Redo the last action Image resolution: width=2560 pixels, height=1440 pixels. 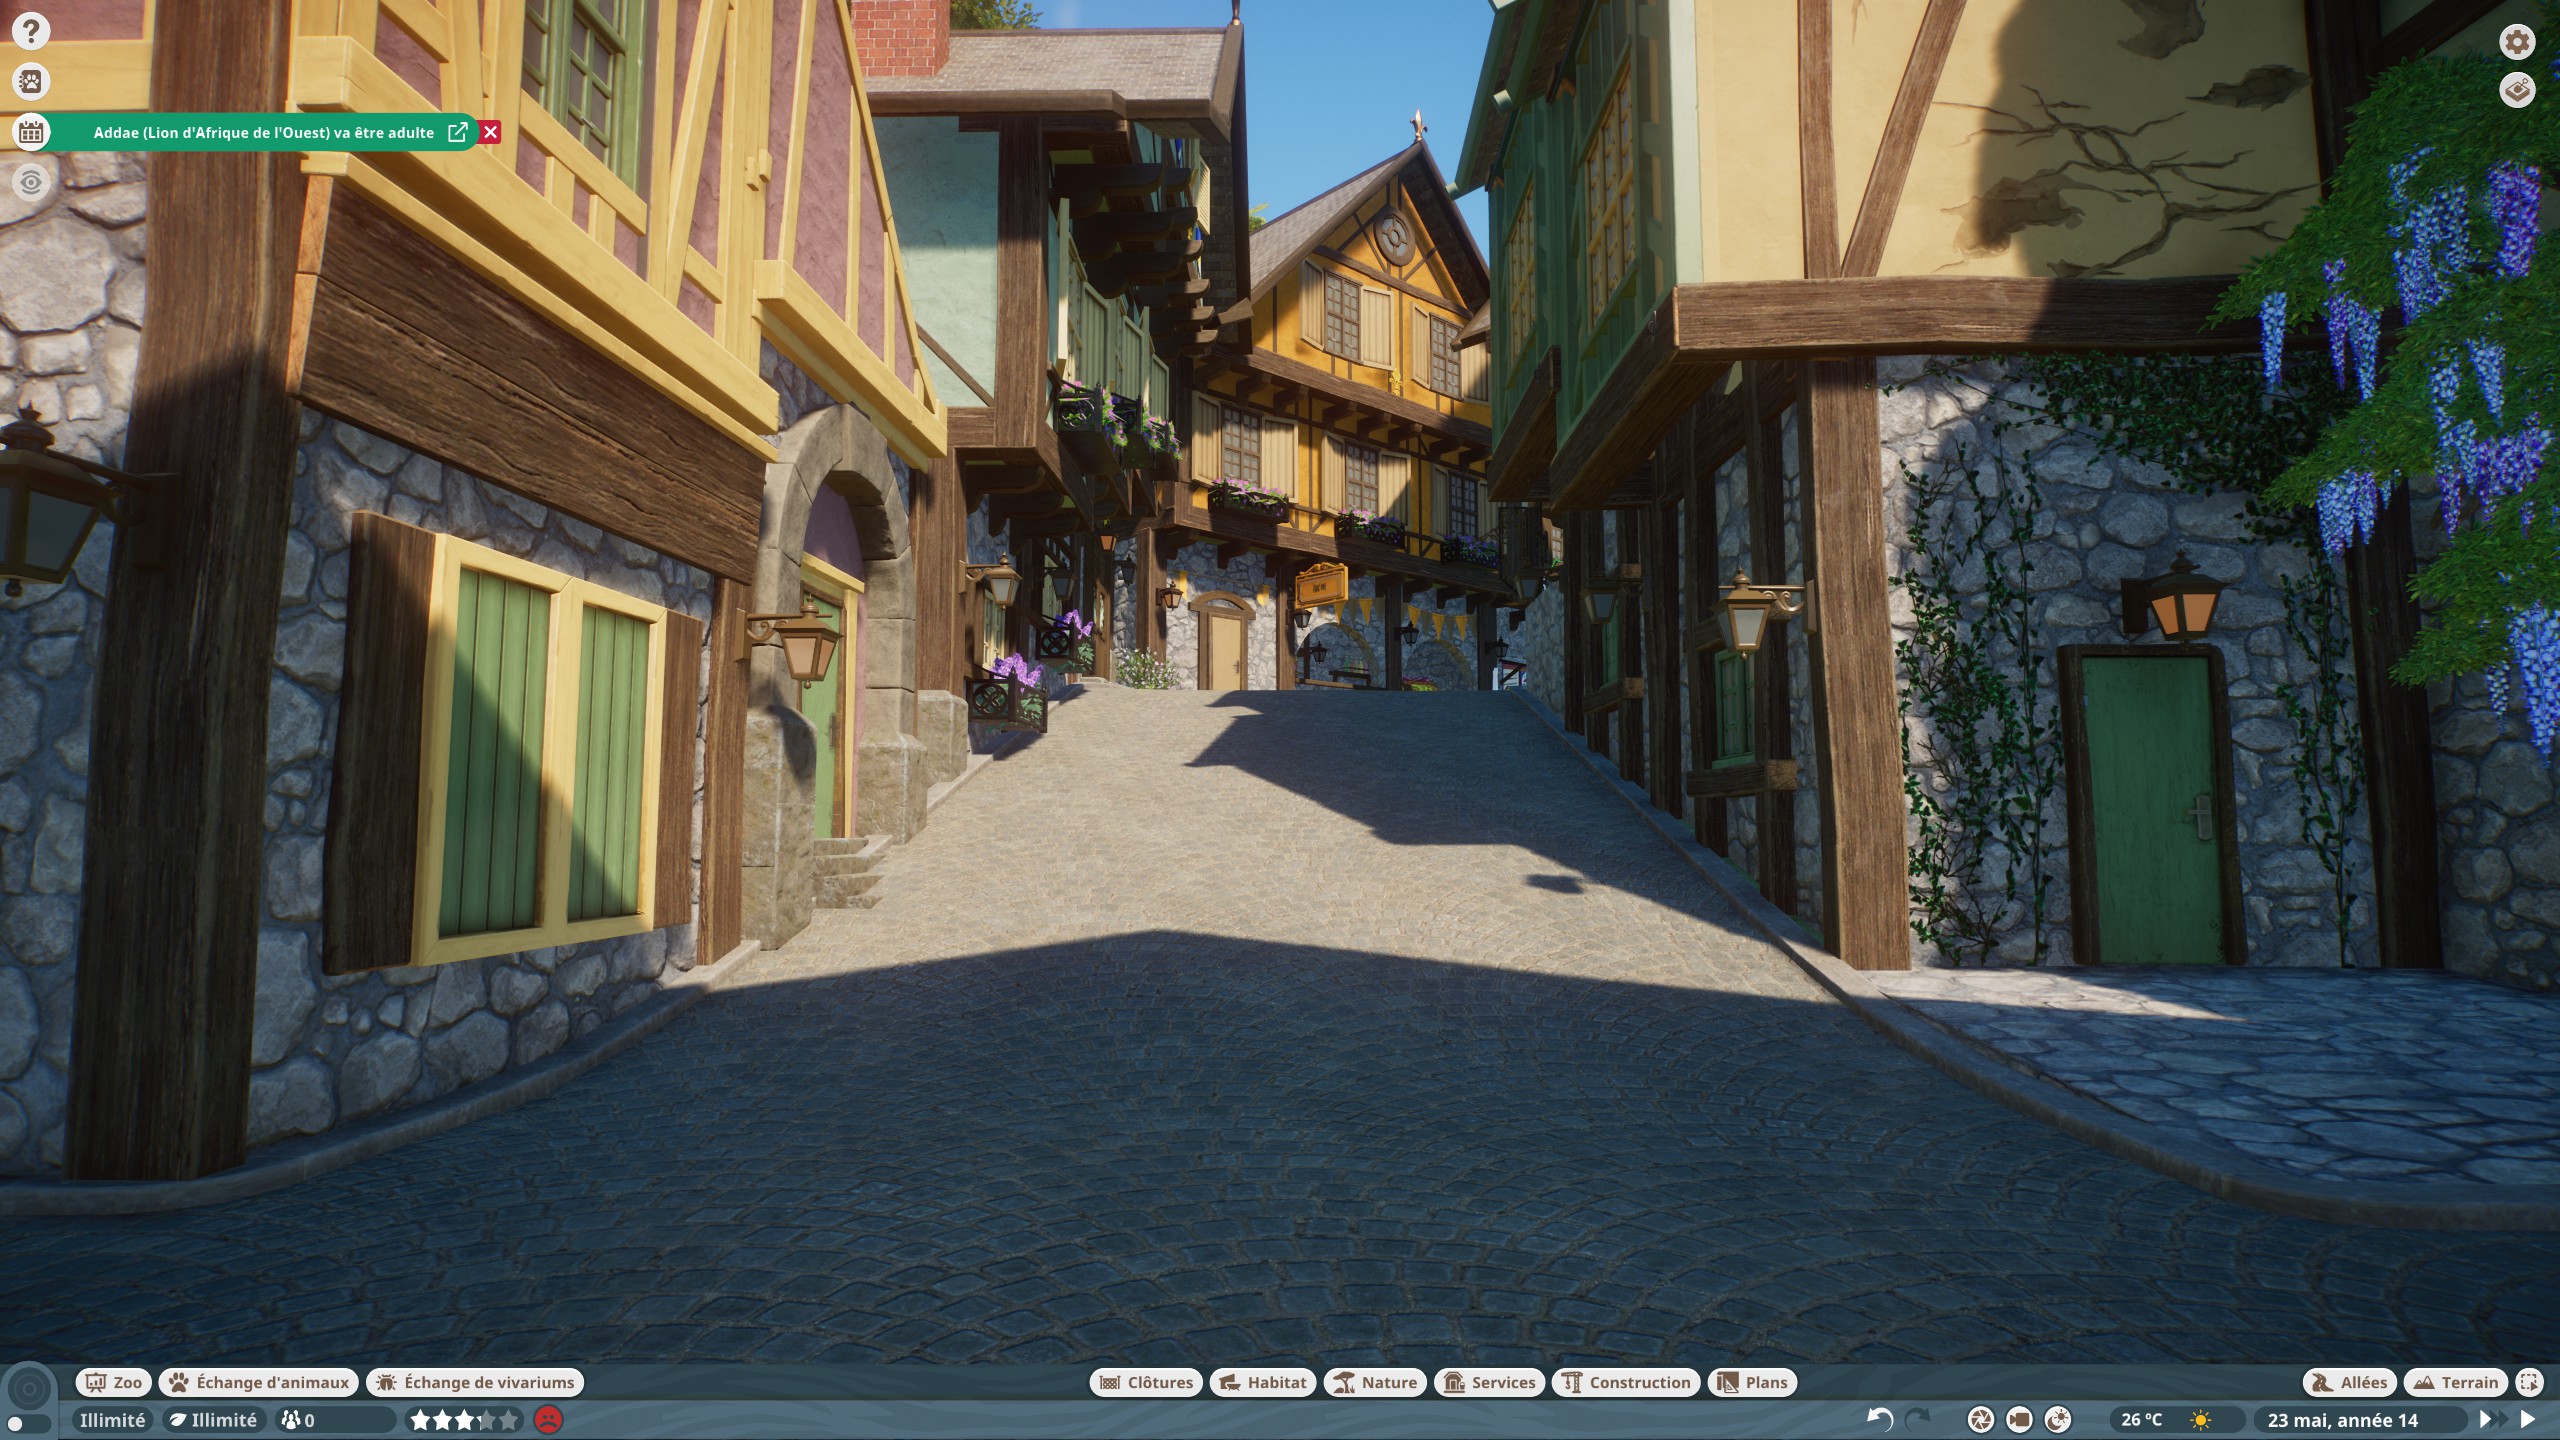click(1917, 1419)
